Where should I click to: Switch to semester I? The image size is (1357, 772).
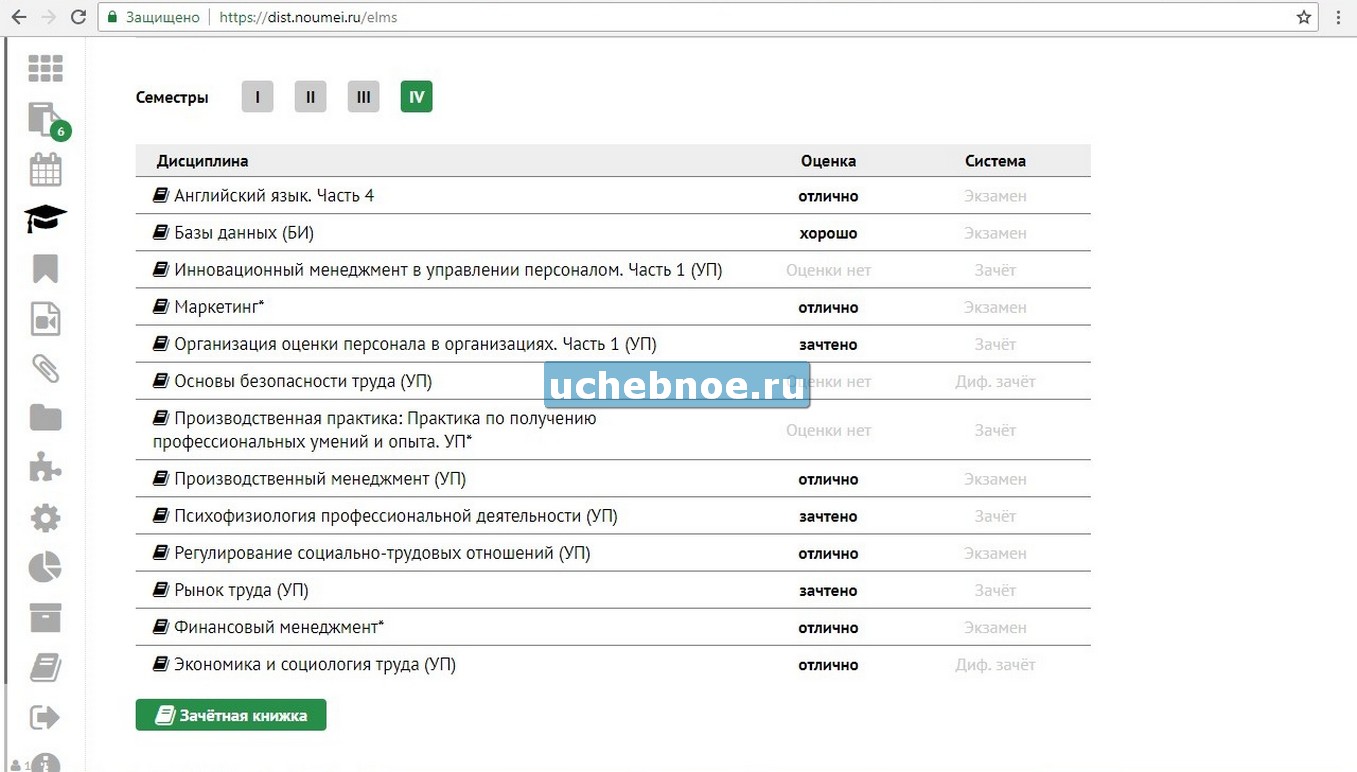[257, 97]
